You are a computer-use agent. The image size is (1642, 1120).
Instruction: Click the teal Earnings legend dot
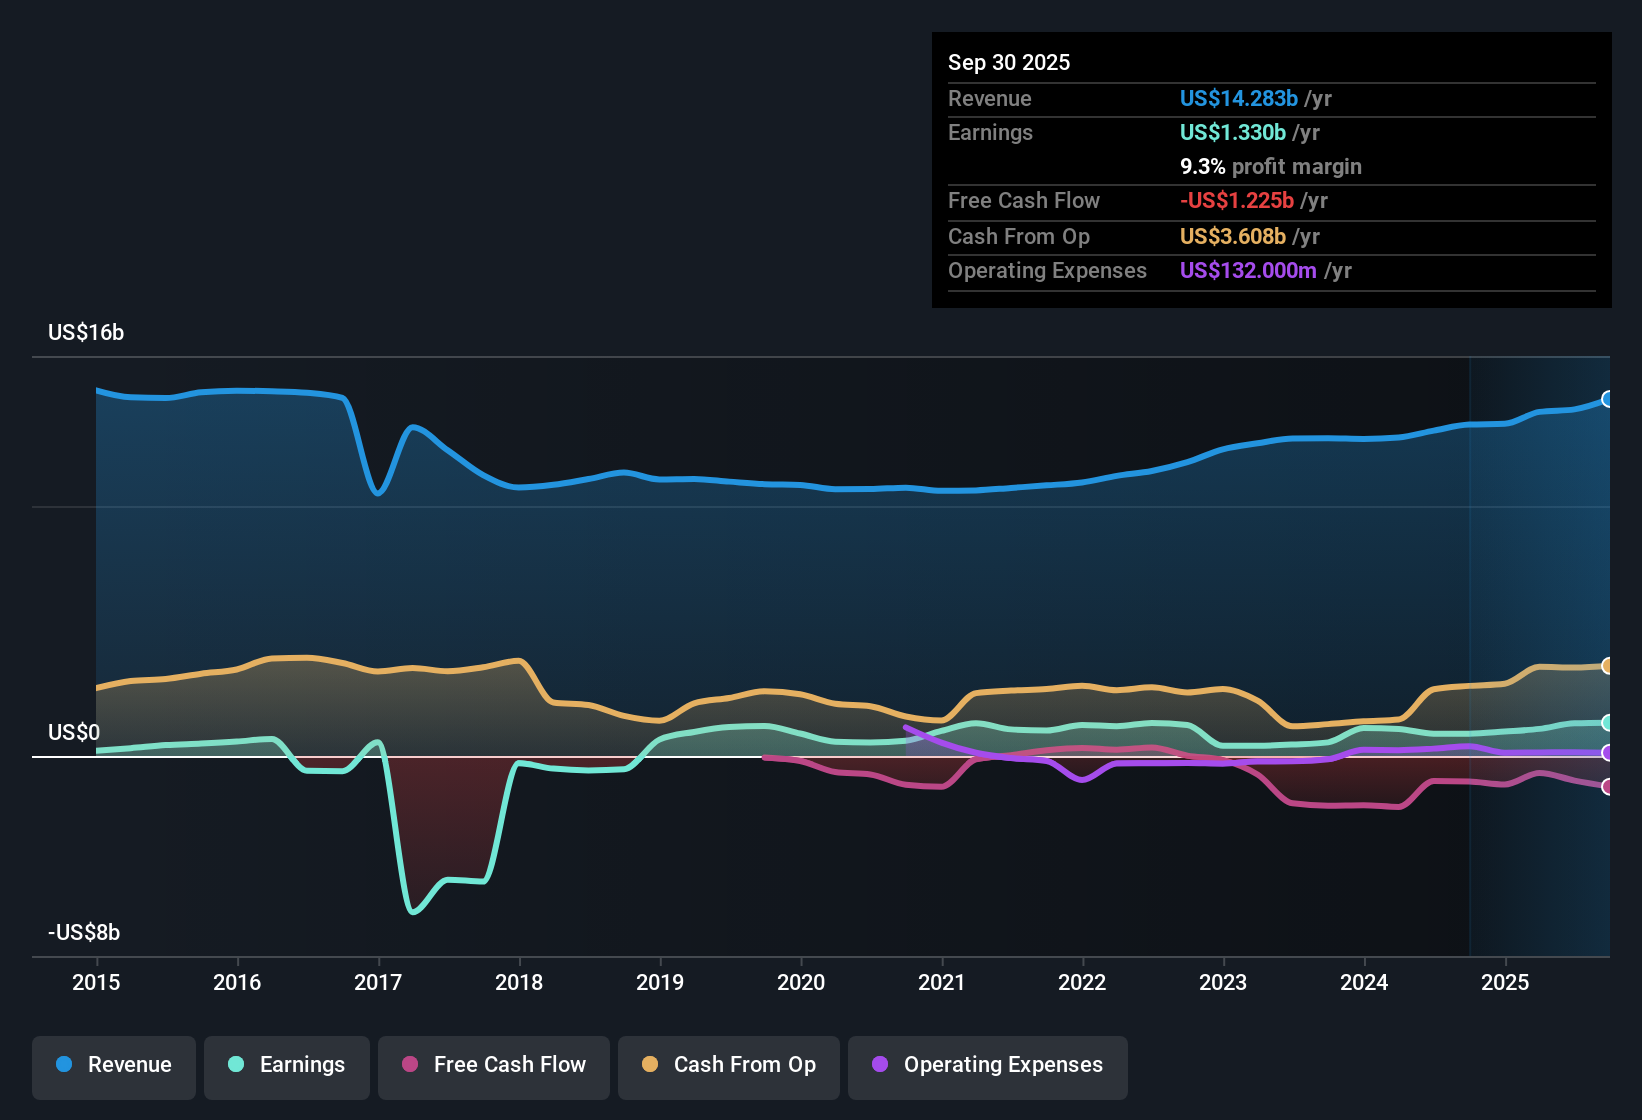click(237, 1065)
